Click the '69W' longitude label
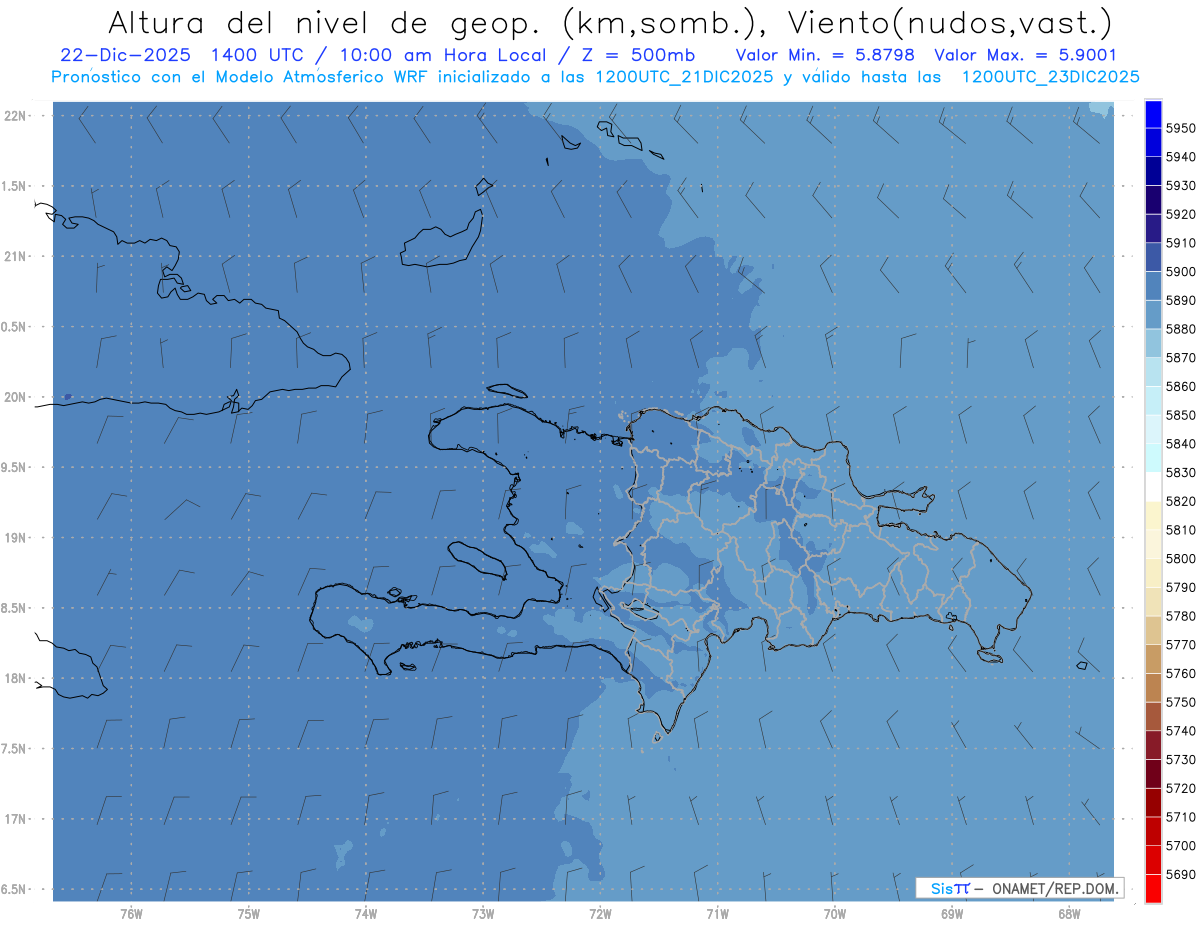 coord(952,914)
